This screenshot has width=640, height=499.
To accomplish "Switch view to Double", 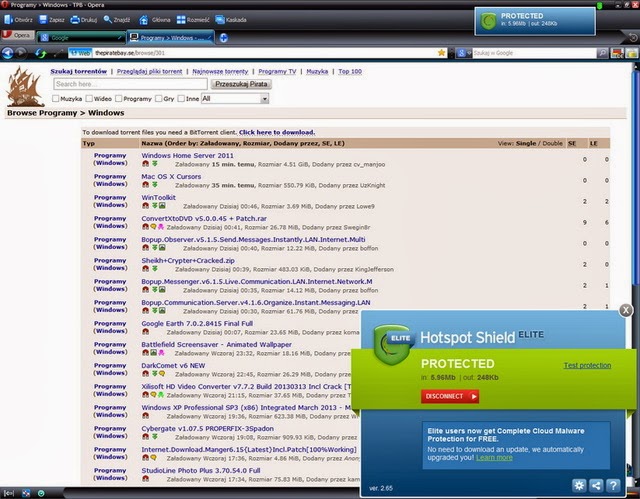I will (552, 143).
